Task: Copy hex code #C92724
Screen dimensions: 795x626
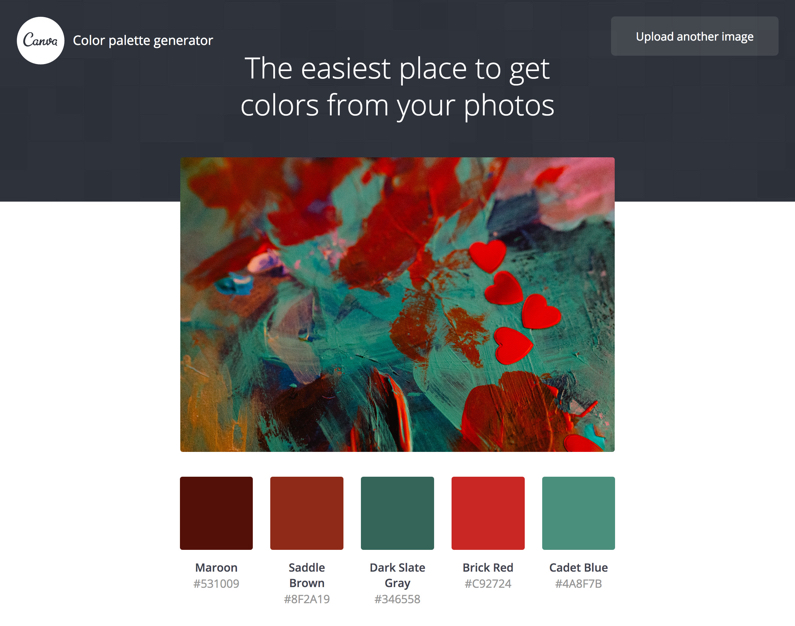Action: pyautogui.click(x=488, y=584)
